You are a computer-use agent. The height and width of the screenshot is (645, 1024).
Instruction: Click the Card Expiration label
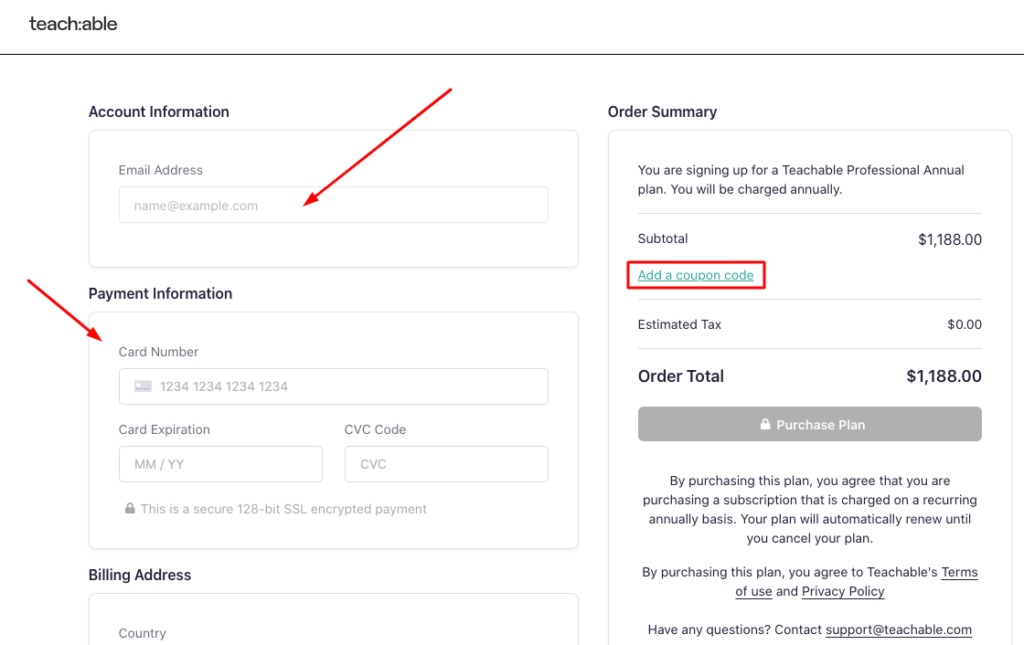coord(164,430)
